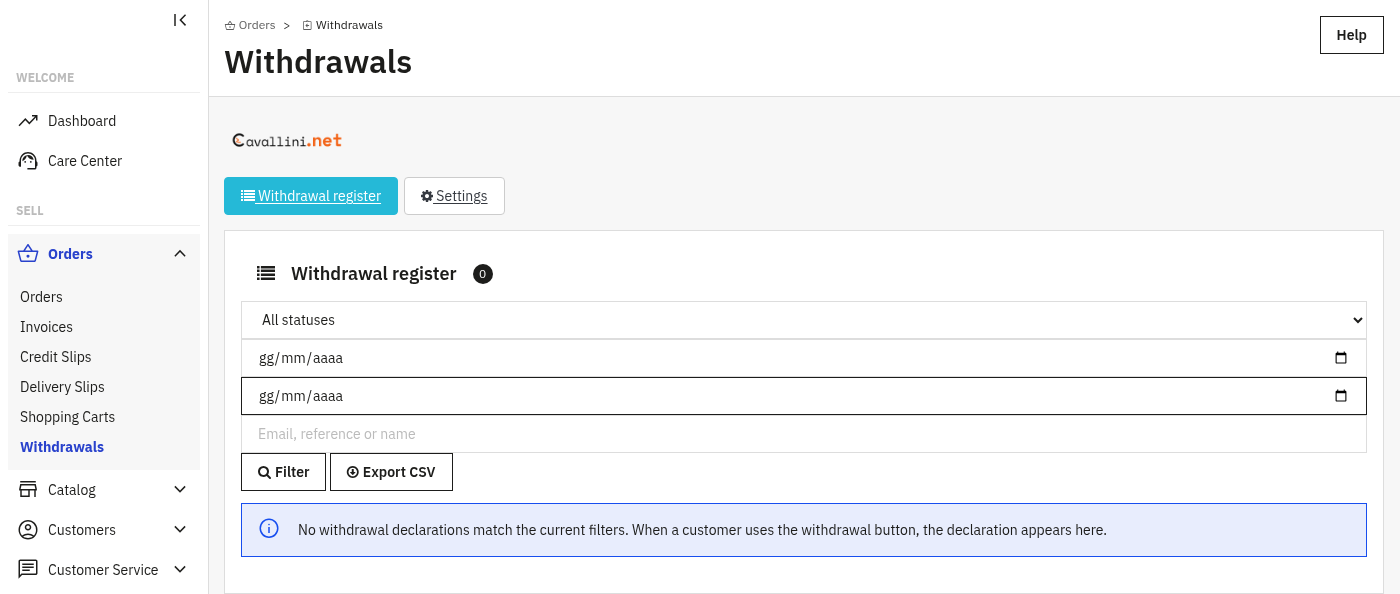Click the Customer Service chat icon
The width and height of the screenshot is (1400, 594).
point(28,570)
